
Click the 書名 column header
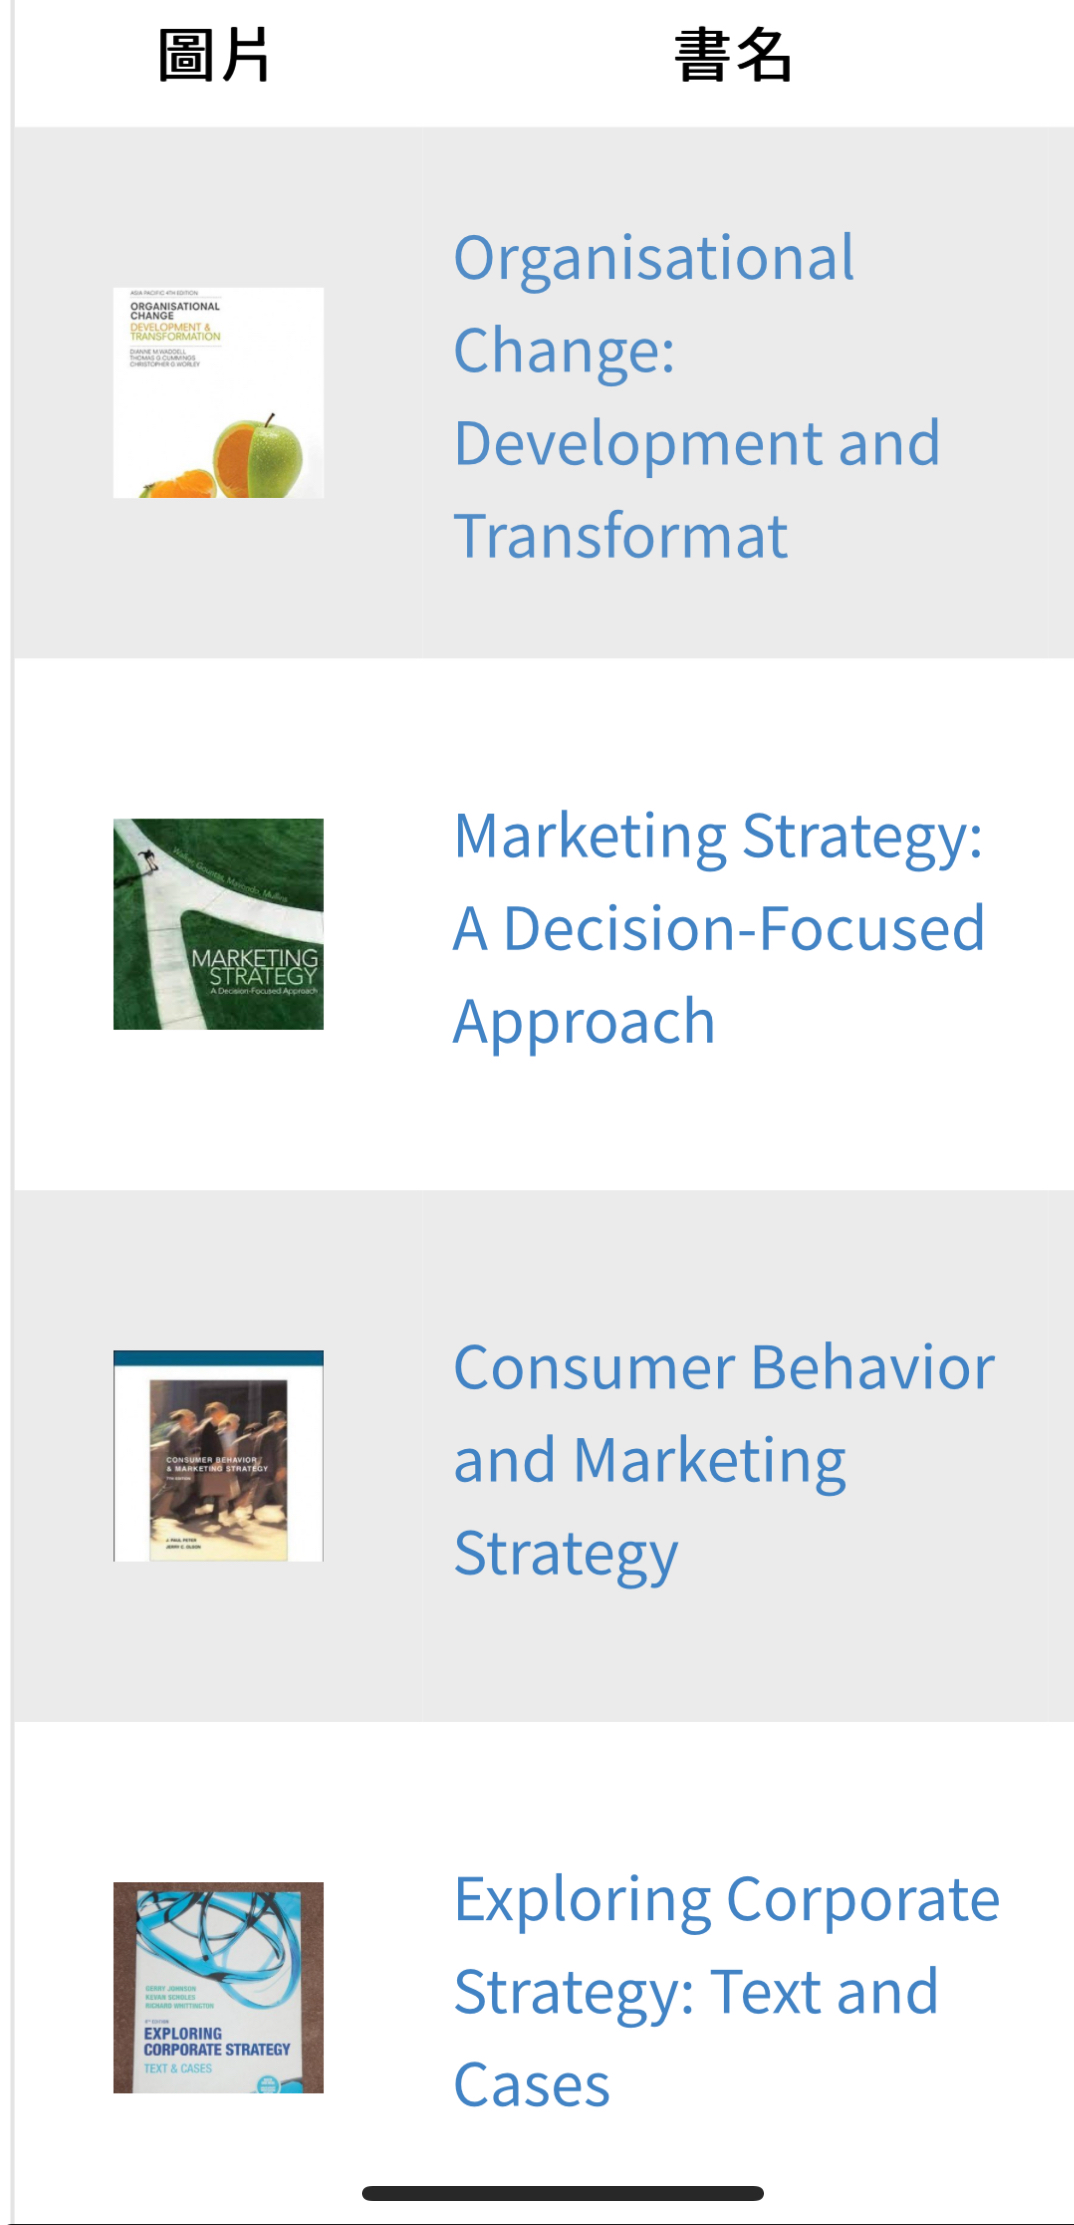pos(733,55)
